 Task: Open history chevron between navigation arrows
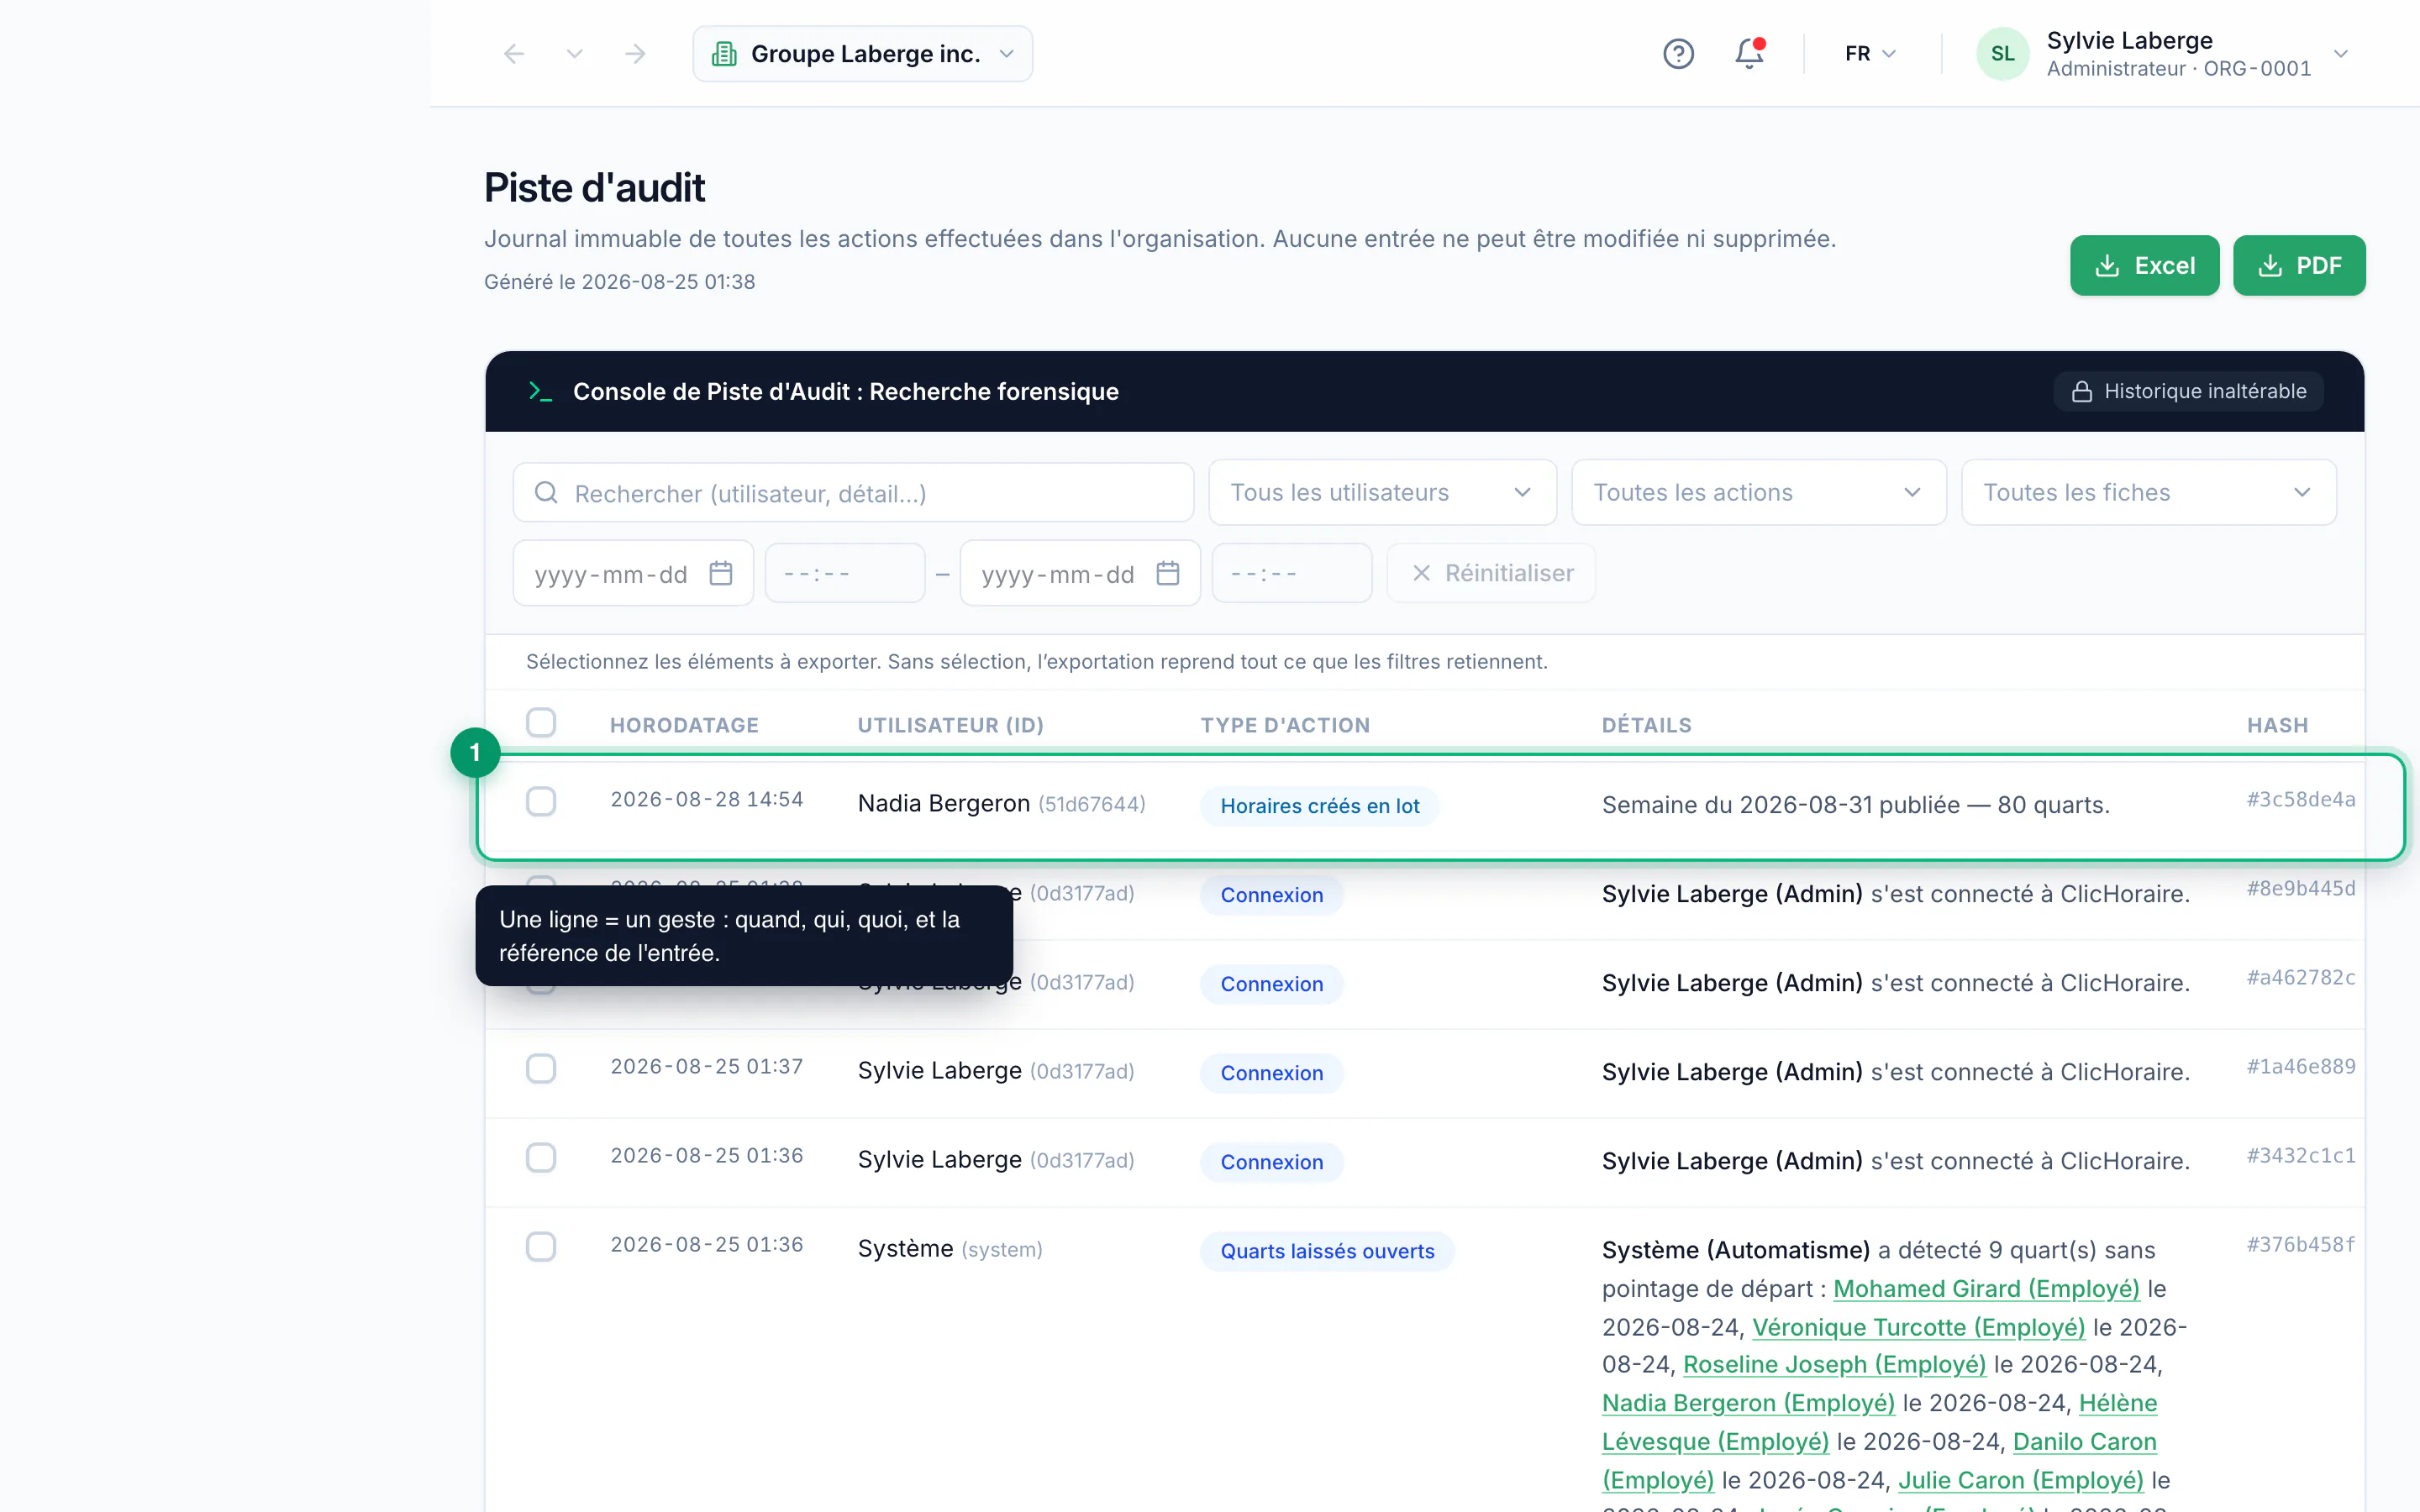574,54
